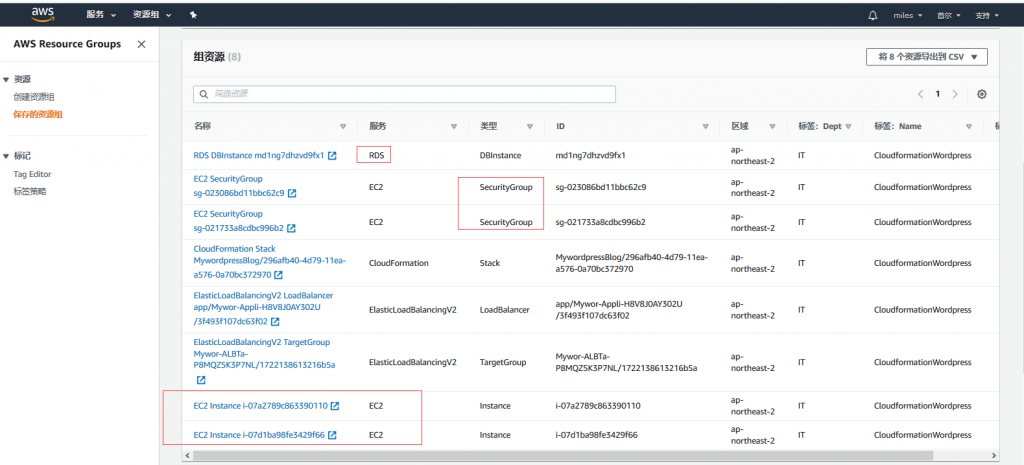Open external link icon for sg-023086bd11bbc62c9

click(x=292, y=193)
